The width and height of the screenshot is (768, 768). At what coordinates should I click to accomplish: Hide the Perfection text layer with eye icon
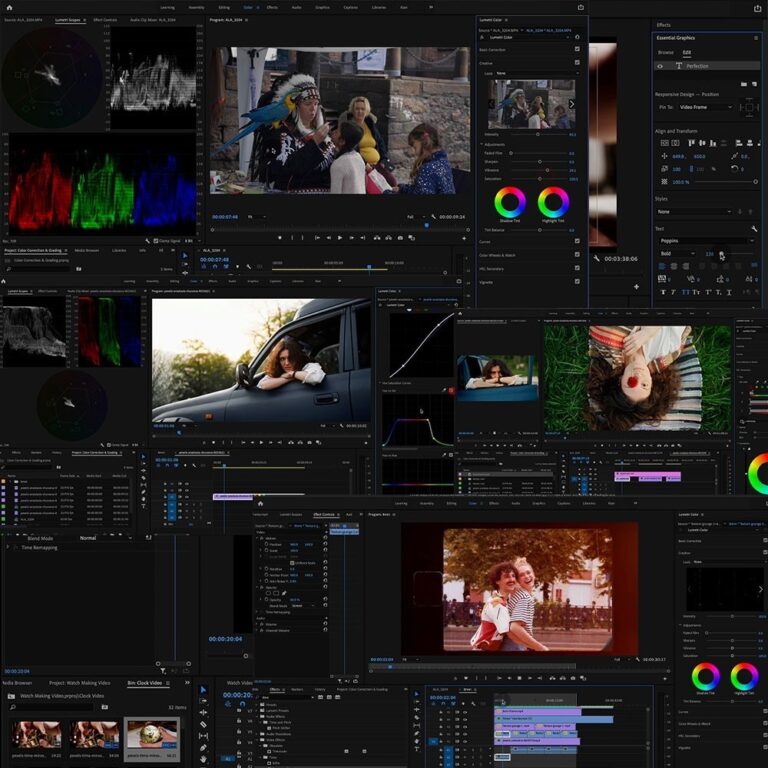point(660,66)
